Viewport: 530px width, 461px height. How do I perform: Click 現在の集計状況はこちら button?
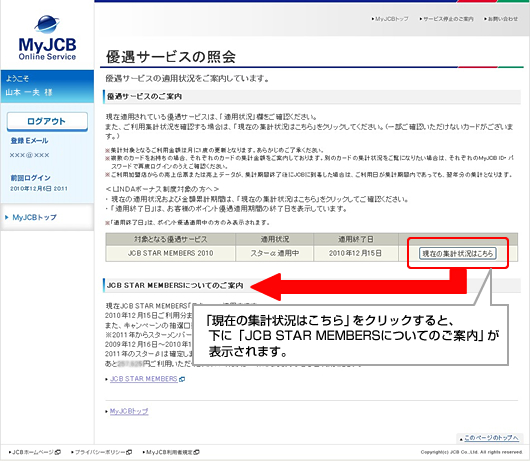pos(458,253)
